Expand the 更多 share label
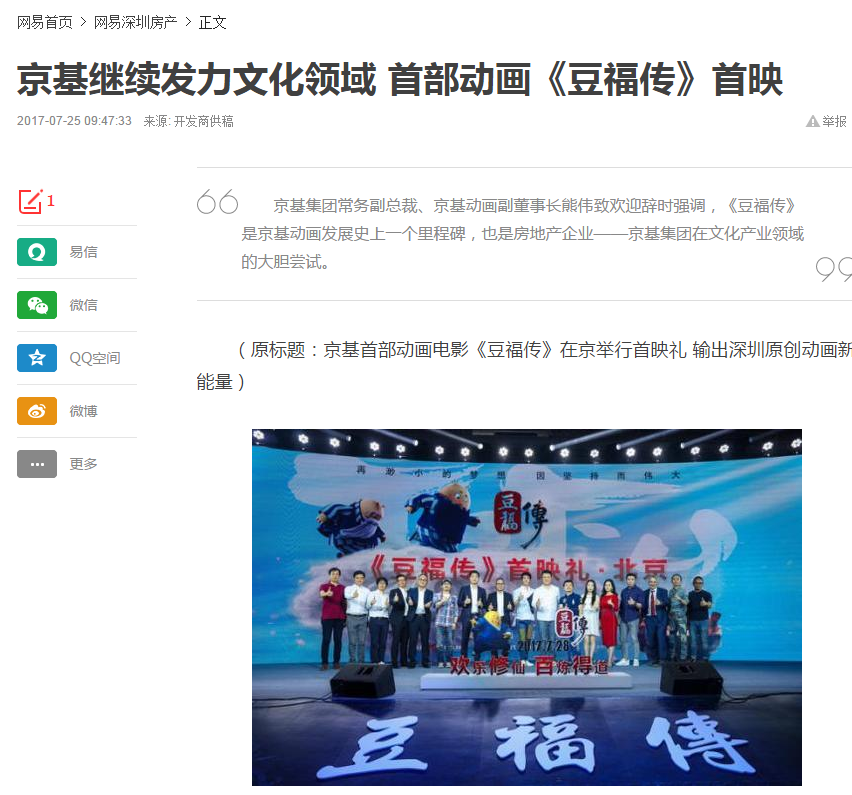The image size is (852, 795). (x=84, y=464)
